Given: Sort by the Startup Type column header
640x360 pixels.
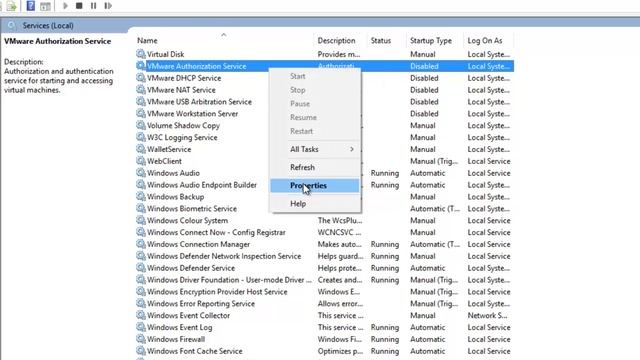Looking at the screenshot, I should (x=431, y=40).
